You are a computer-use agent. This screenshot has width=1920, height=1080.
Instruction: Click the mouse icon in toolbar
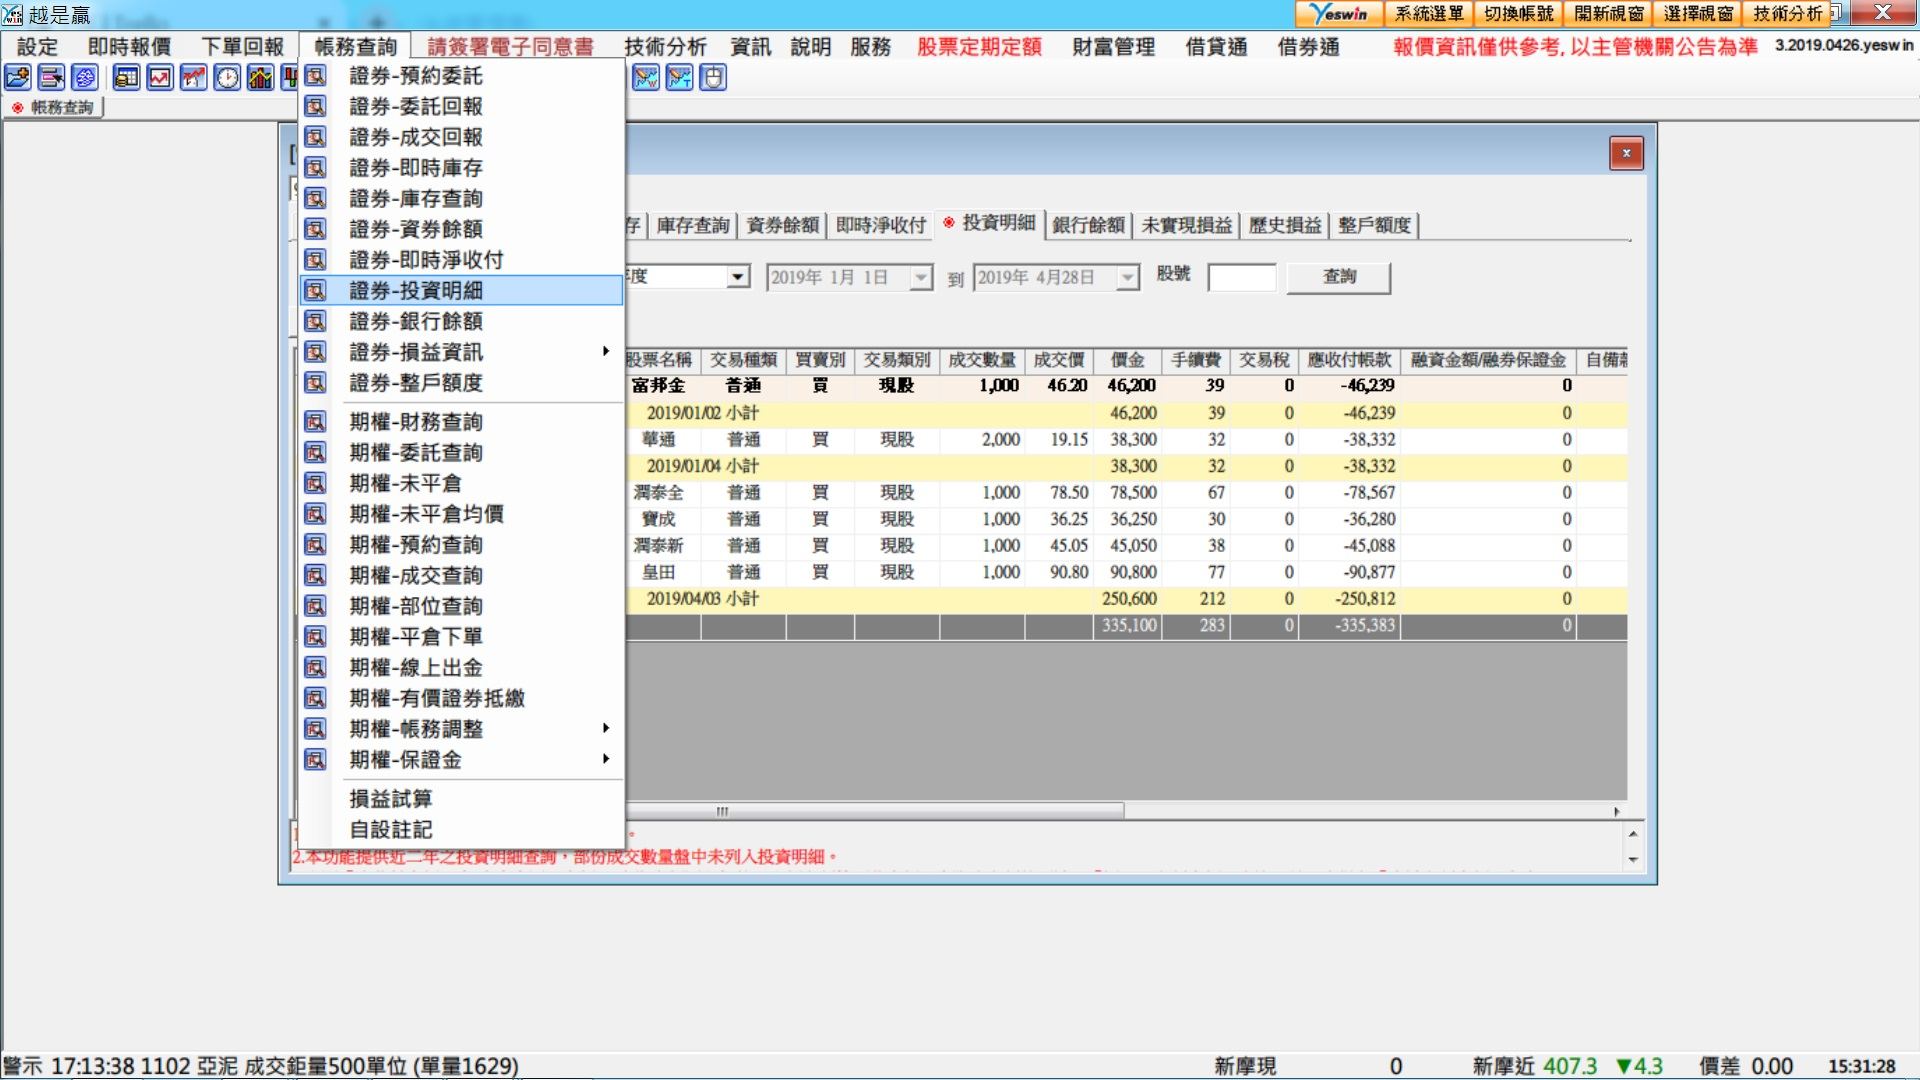coord(712,78)
